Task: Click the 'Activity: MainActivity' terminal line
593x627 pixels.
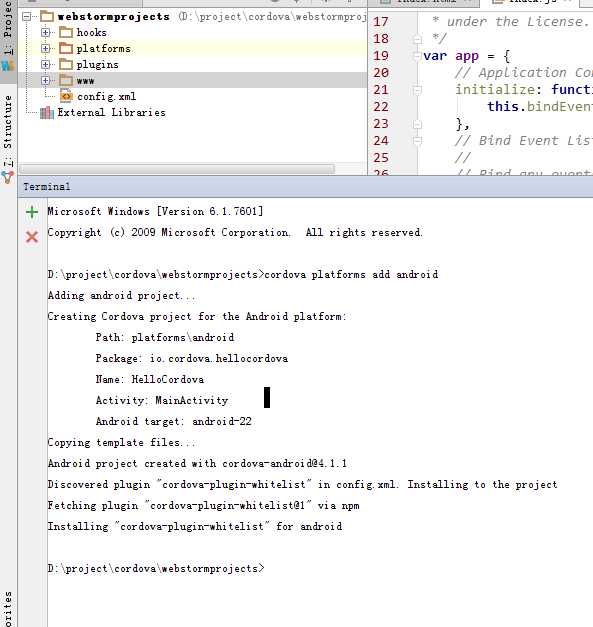Action: (162, 400)
